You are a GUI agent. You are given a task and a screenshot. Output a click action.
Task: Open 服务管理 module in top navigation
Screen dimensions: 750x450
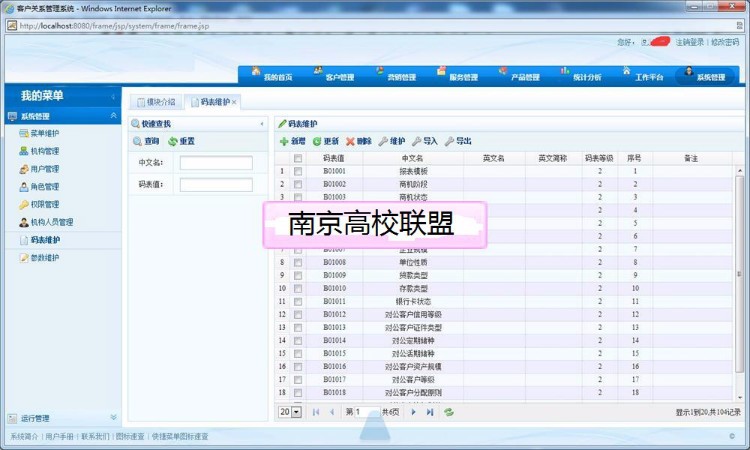[x=457, y=75]
